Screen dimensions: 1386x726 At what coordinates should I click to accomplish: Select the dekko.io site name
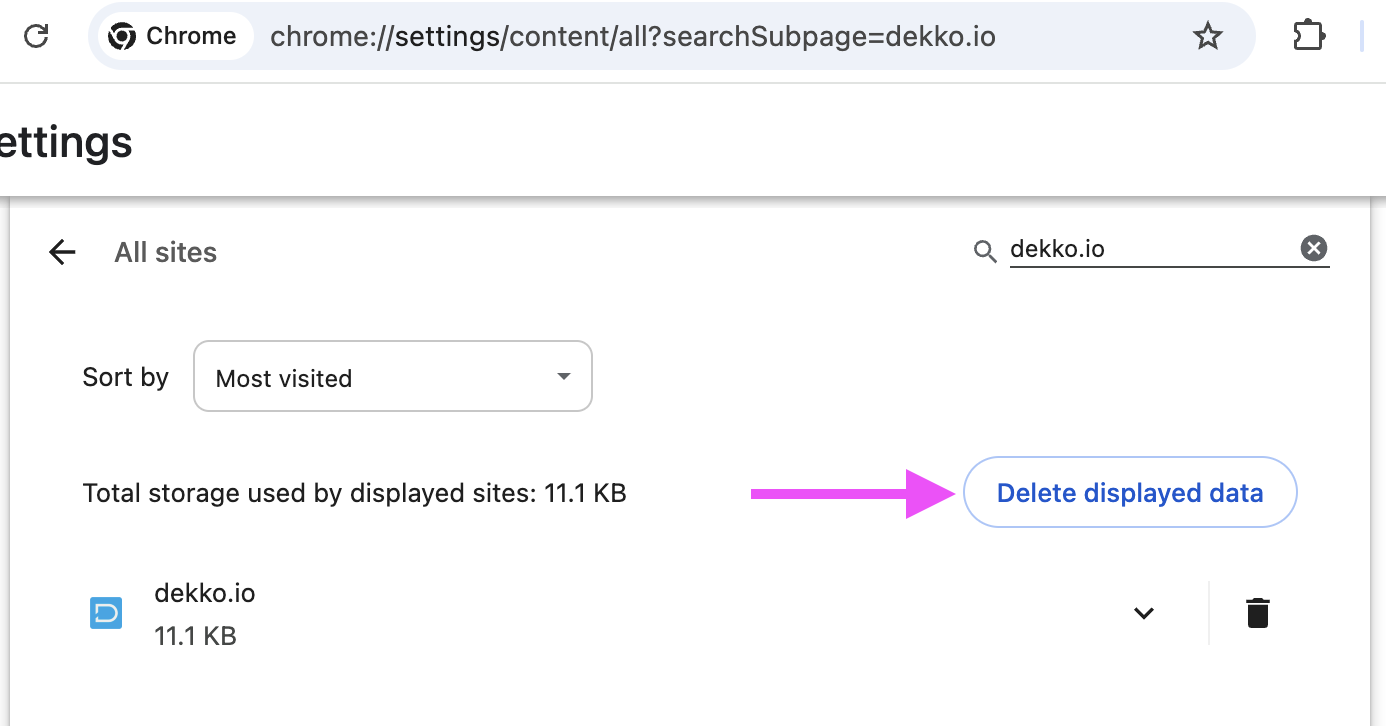tap(205, 593)
